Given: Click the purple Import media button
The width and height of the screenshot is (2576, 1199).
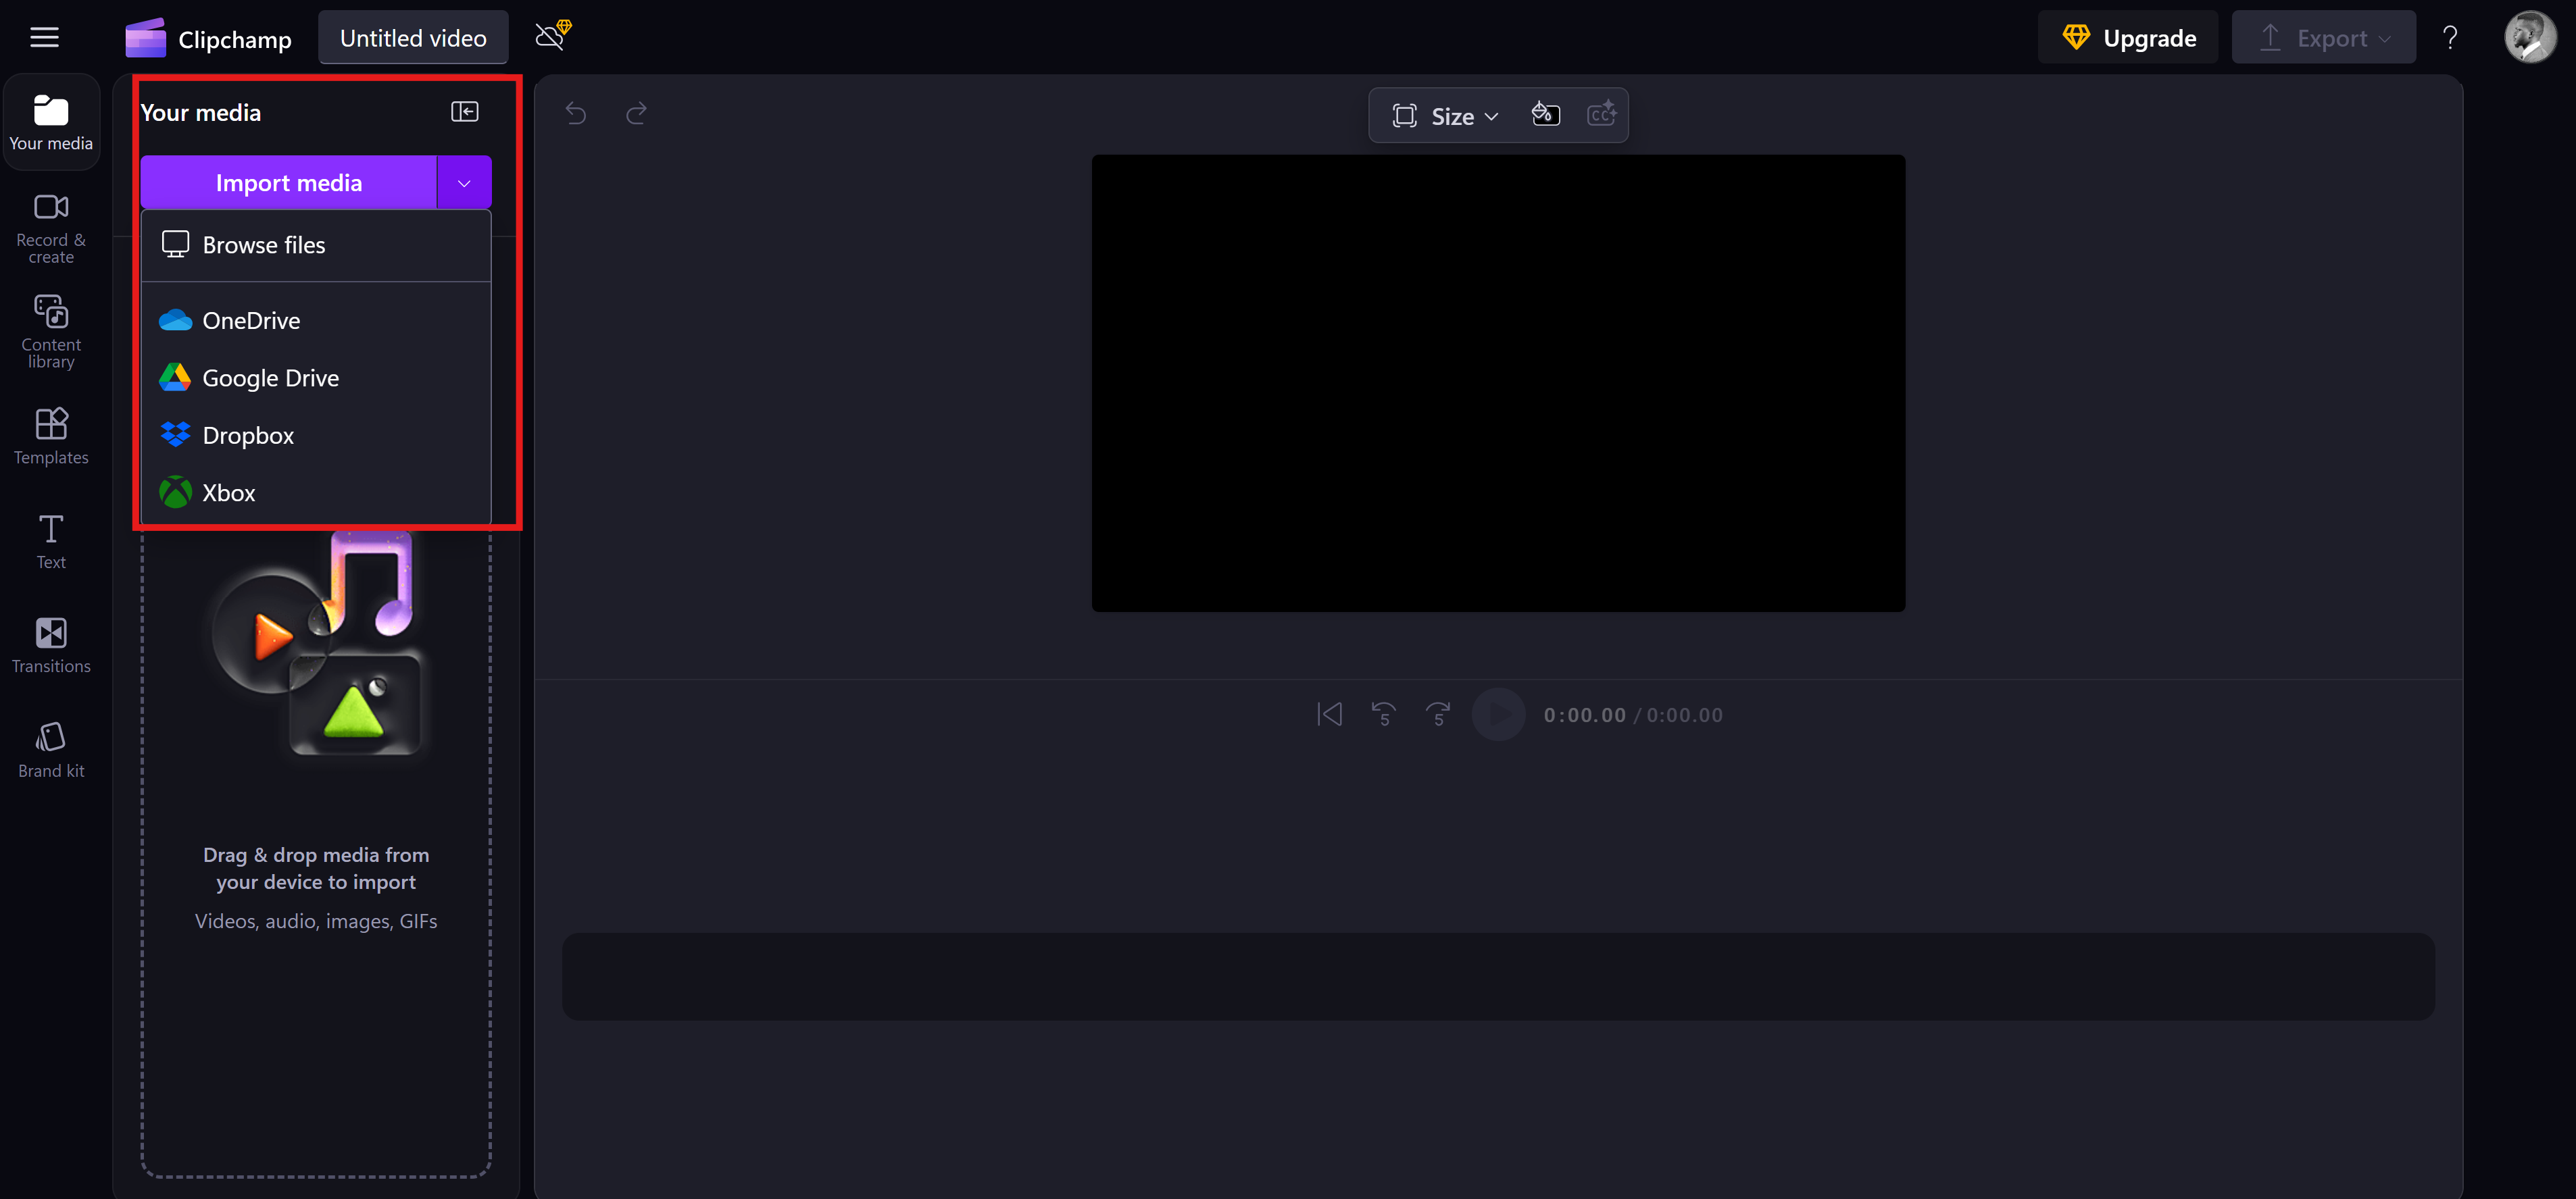Looking at the screenshot, I should point(288,183).
